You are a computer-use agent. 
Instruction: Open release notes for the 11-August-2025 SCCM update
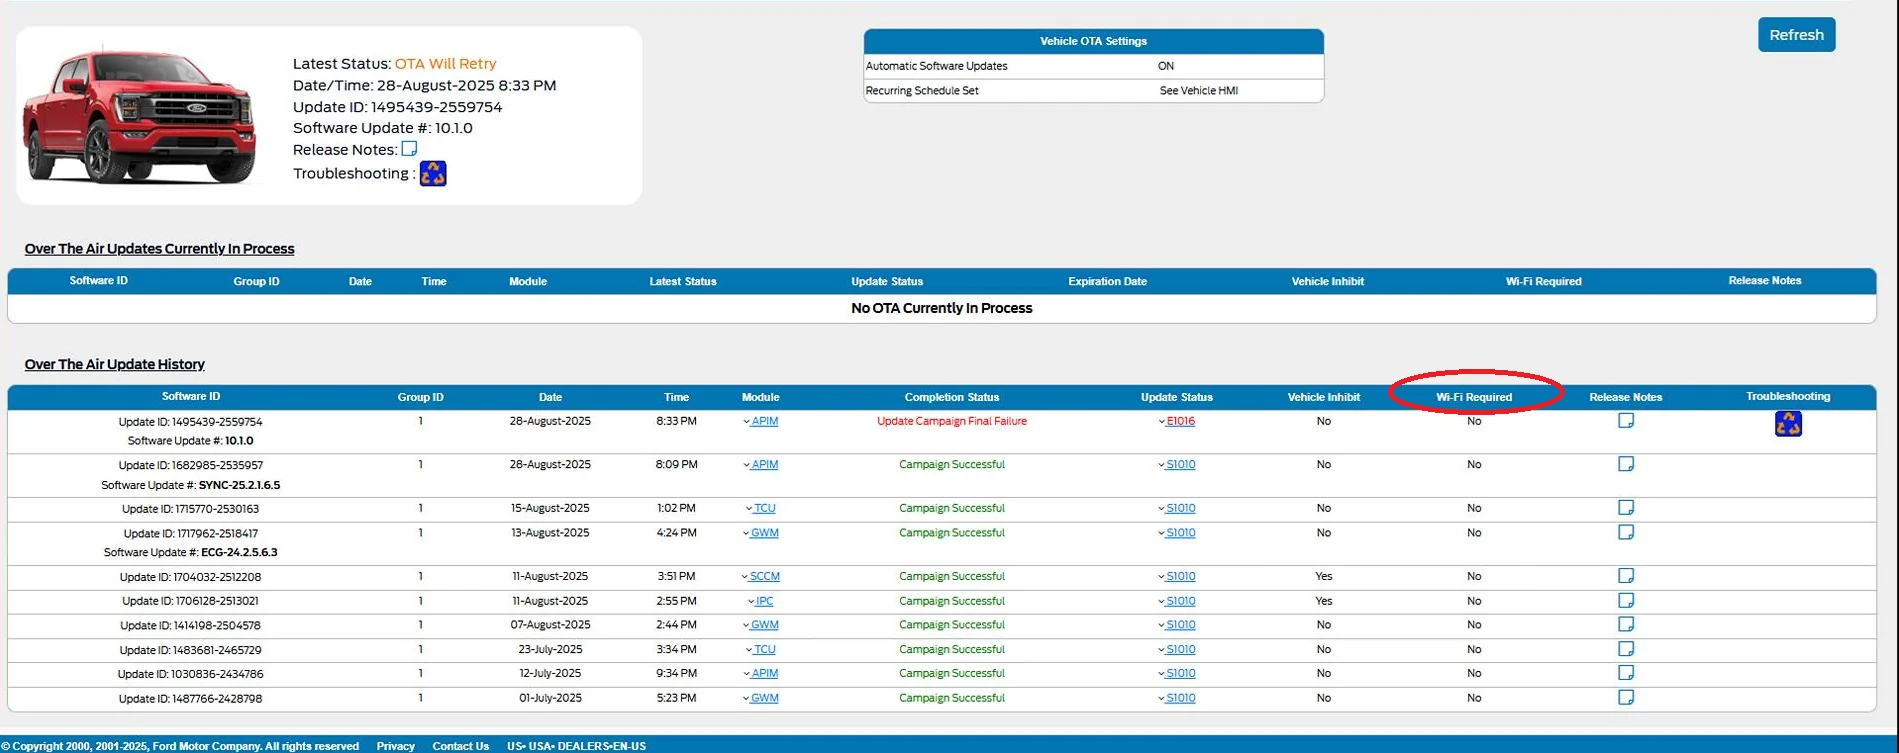[x=1626, y=576]
